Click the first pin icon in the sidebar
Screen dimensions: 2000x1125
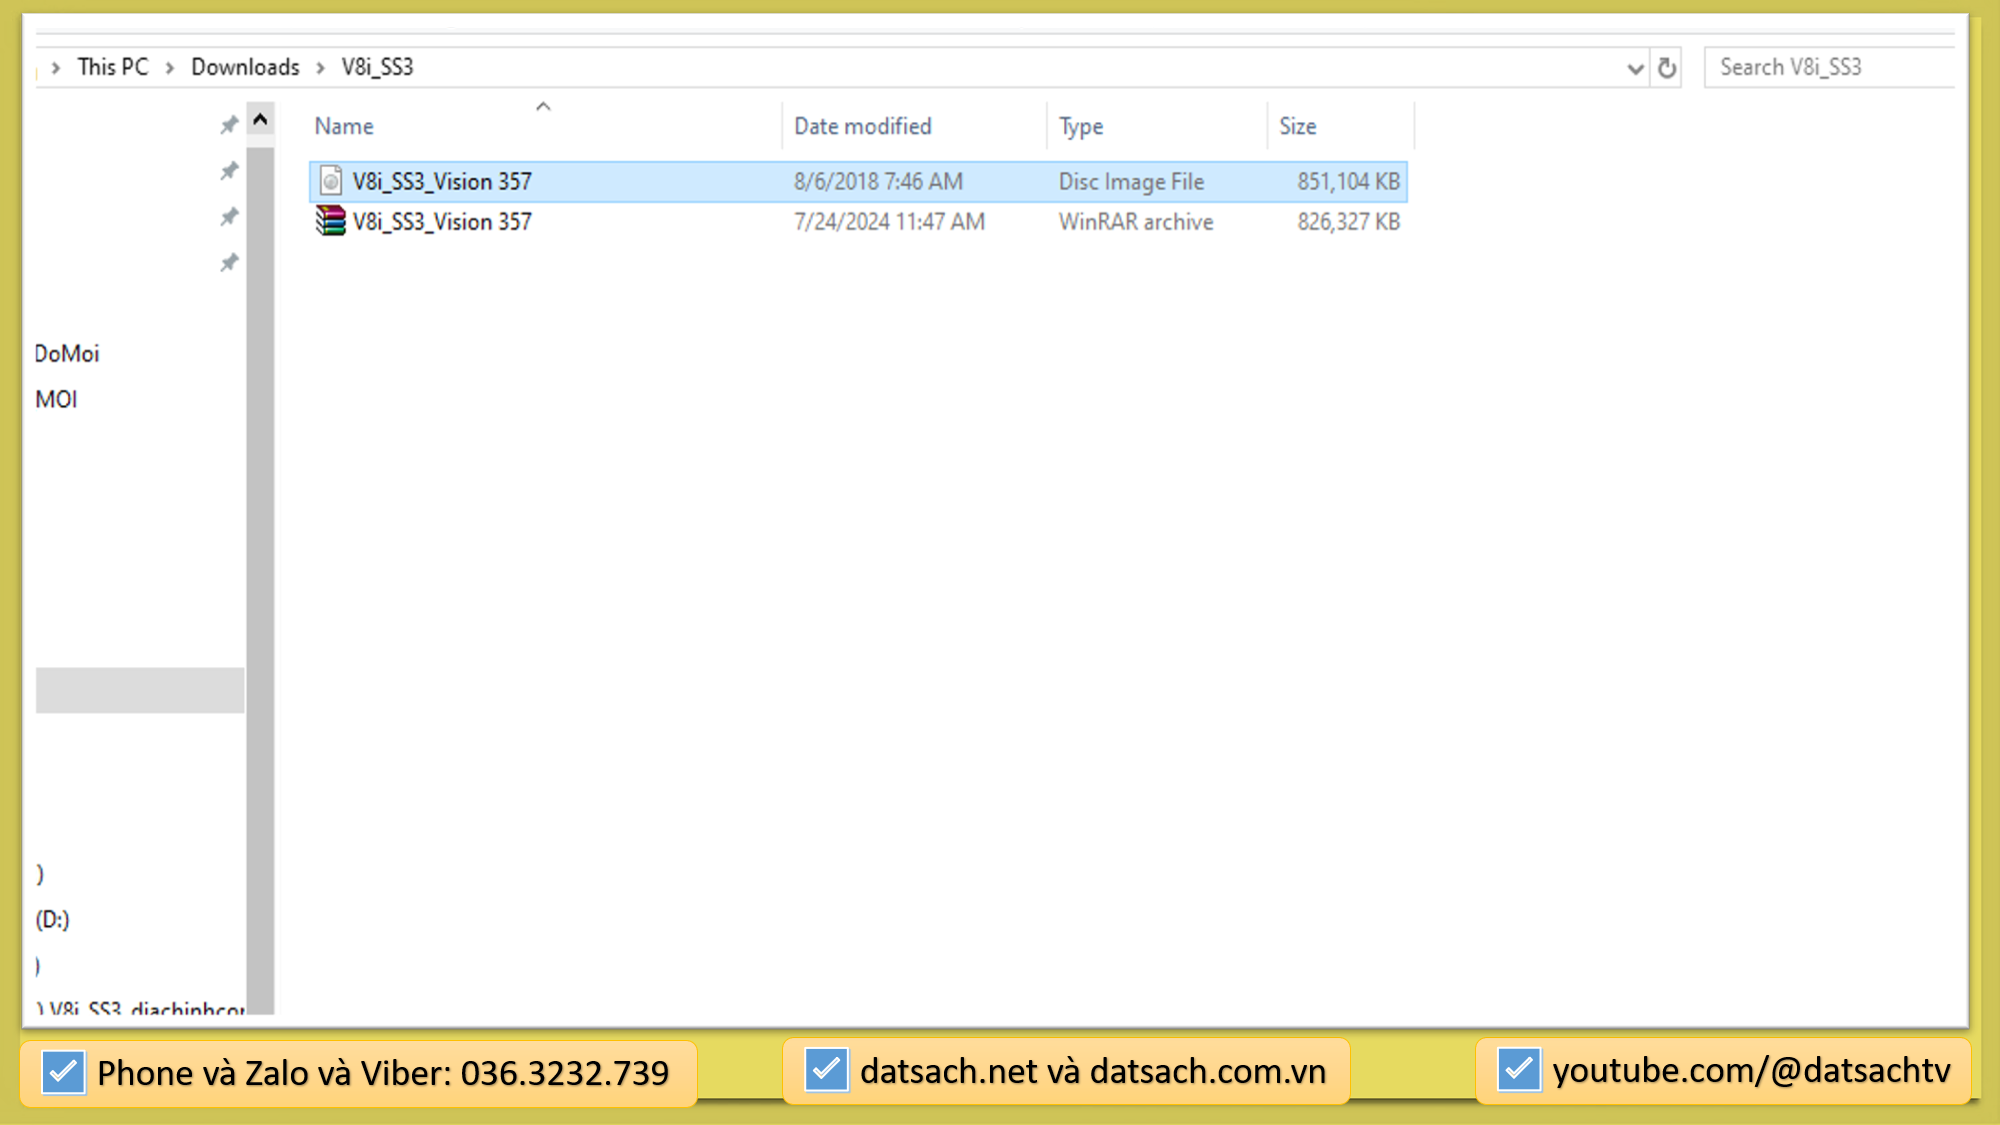pos(229,125)
